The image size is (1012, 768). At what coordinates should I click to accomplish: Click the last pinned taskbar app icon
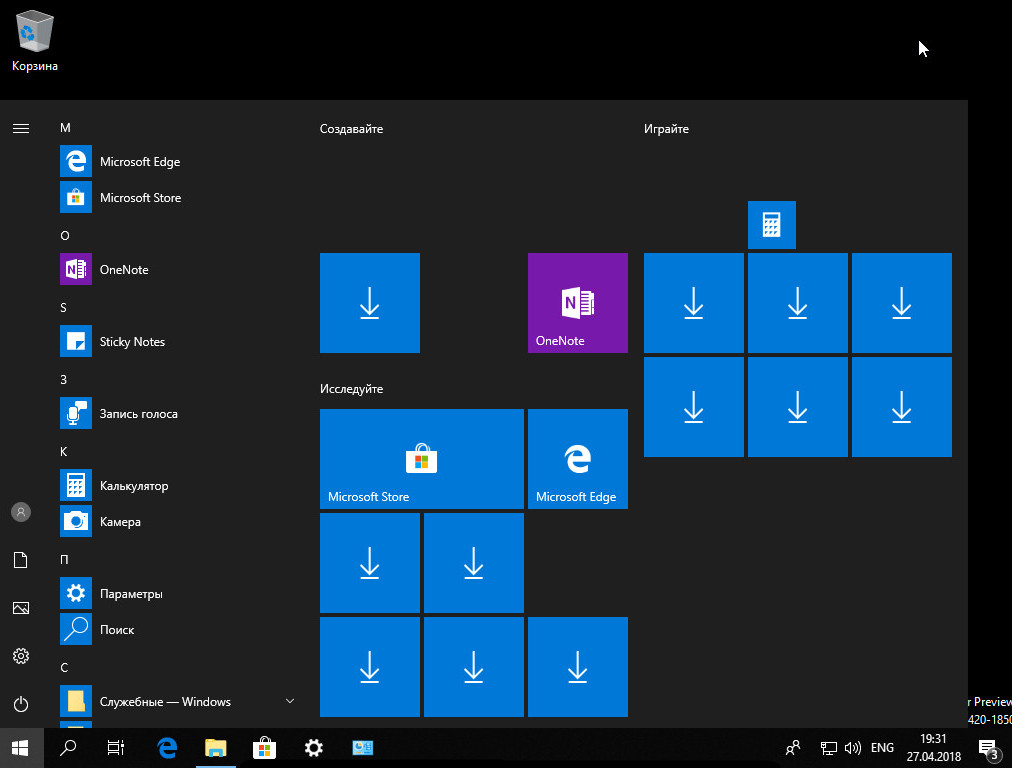363,748
